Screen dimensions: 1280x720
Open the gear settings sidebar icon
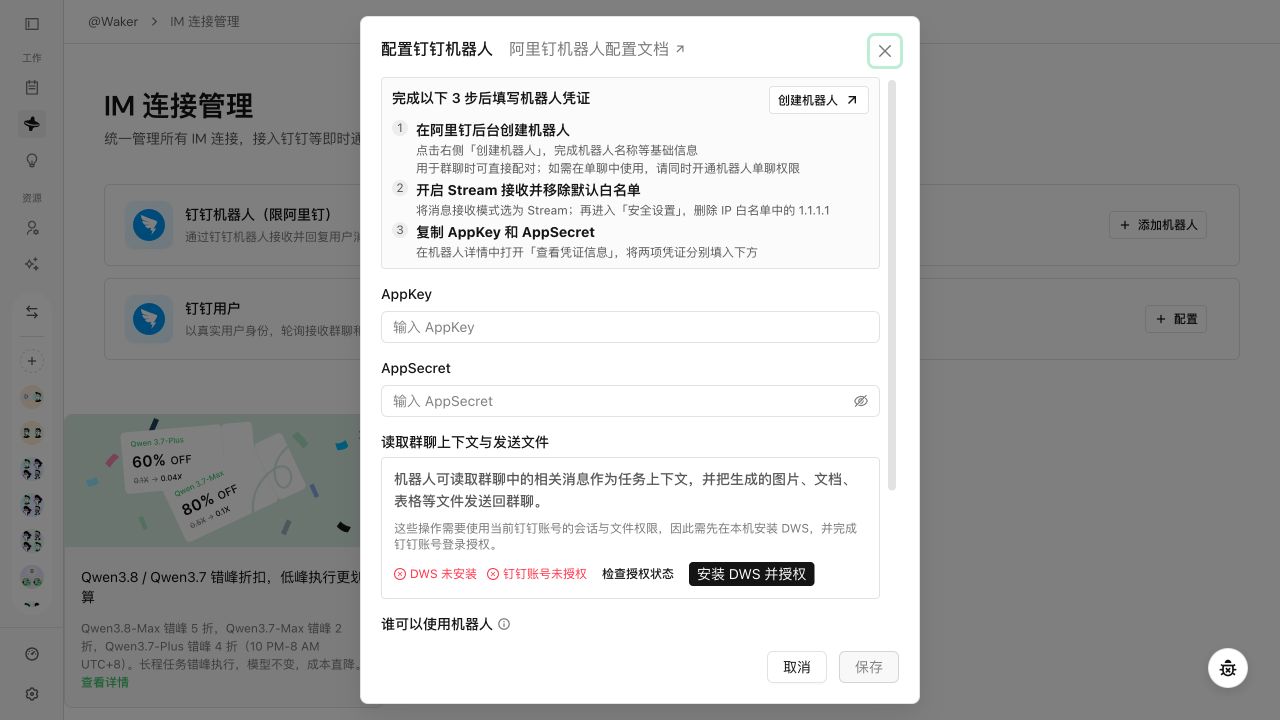tap(32, 694)
